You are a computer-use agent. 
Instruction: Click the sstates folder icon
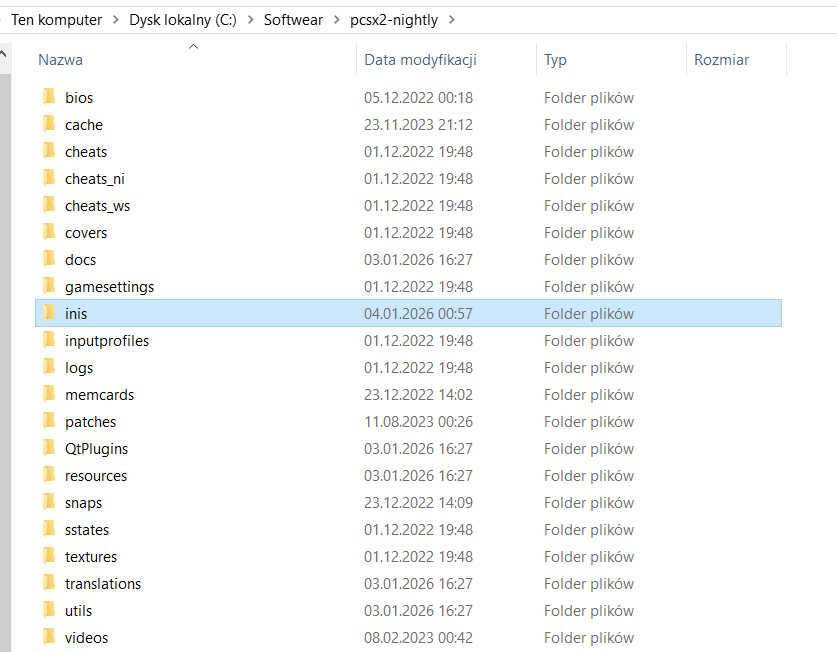pyautogui.click(x=49, y=529)
